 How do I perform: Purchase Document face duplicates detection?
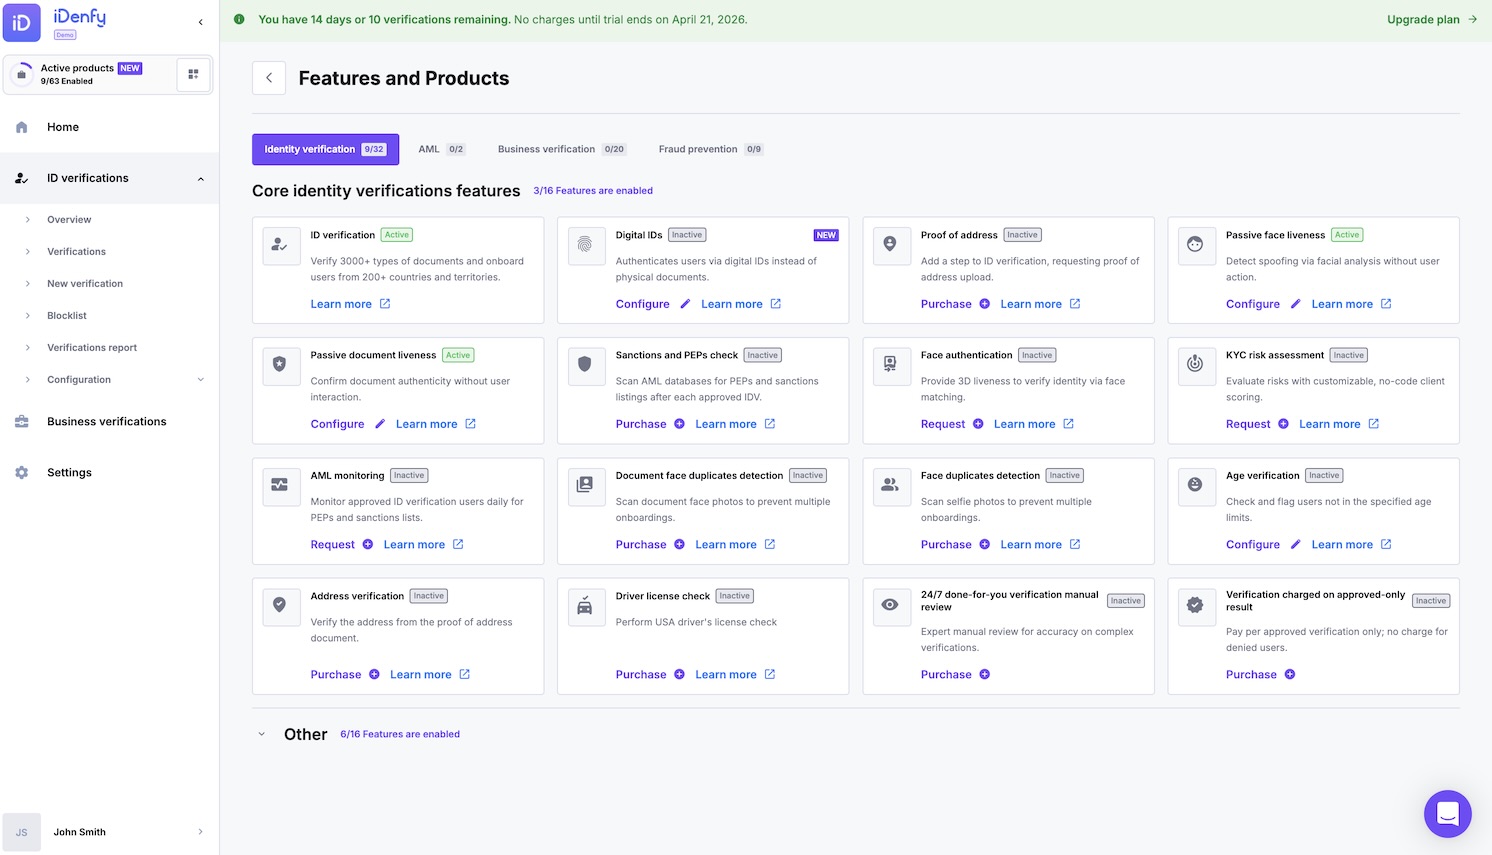point(650,545)
